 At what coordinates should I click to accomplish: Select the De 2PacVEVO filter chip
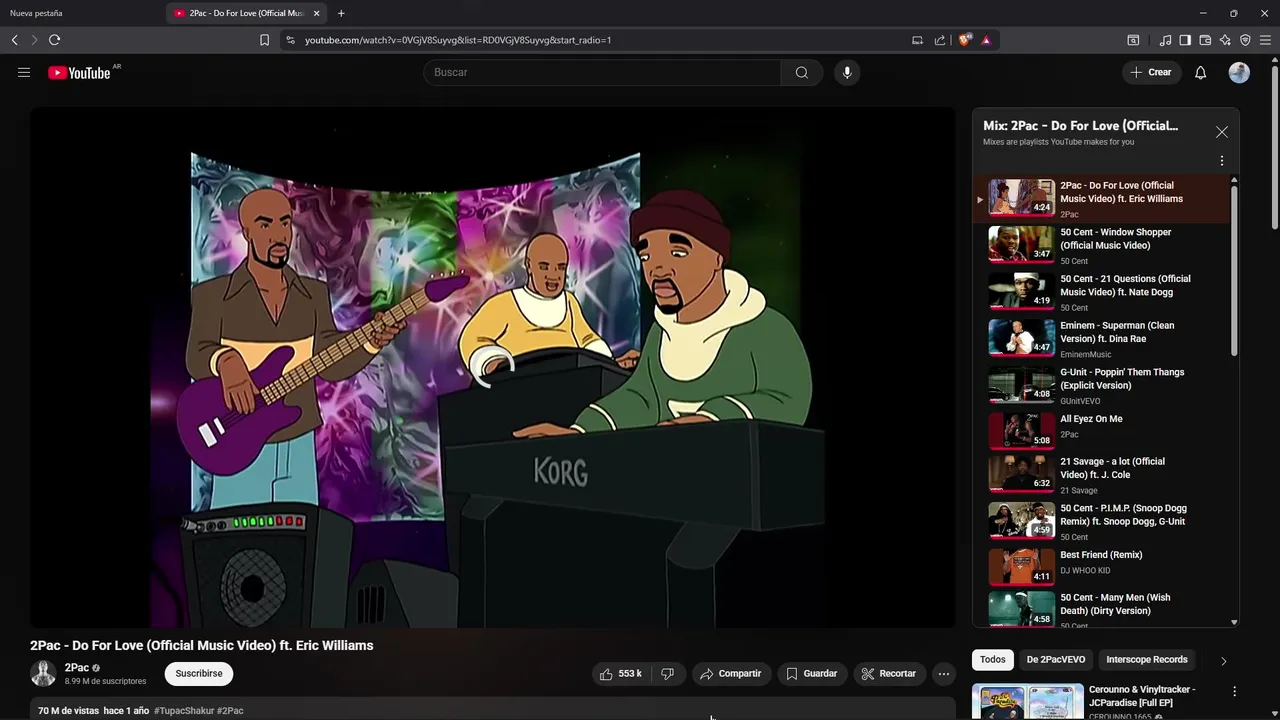(x=1056, y=660)
